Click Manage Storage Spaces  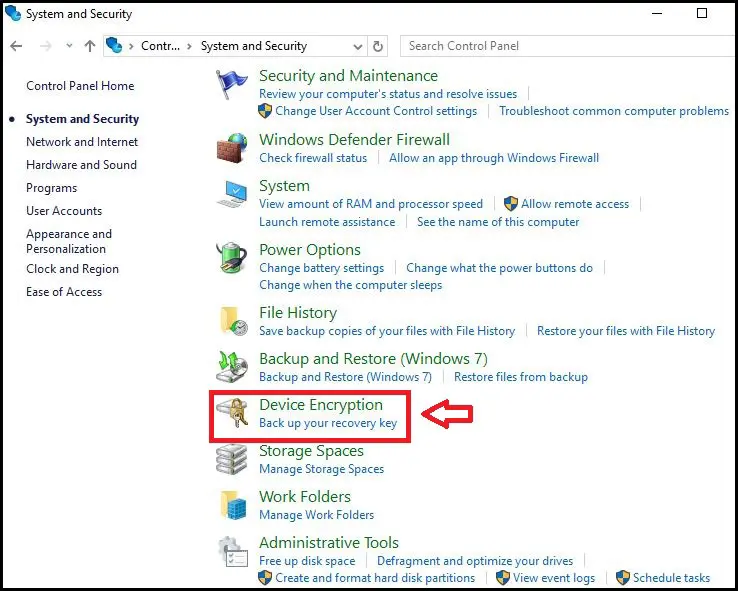click(x=321, y=469)
